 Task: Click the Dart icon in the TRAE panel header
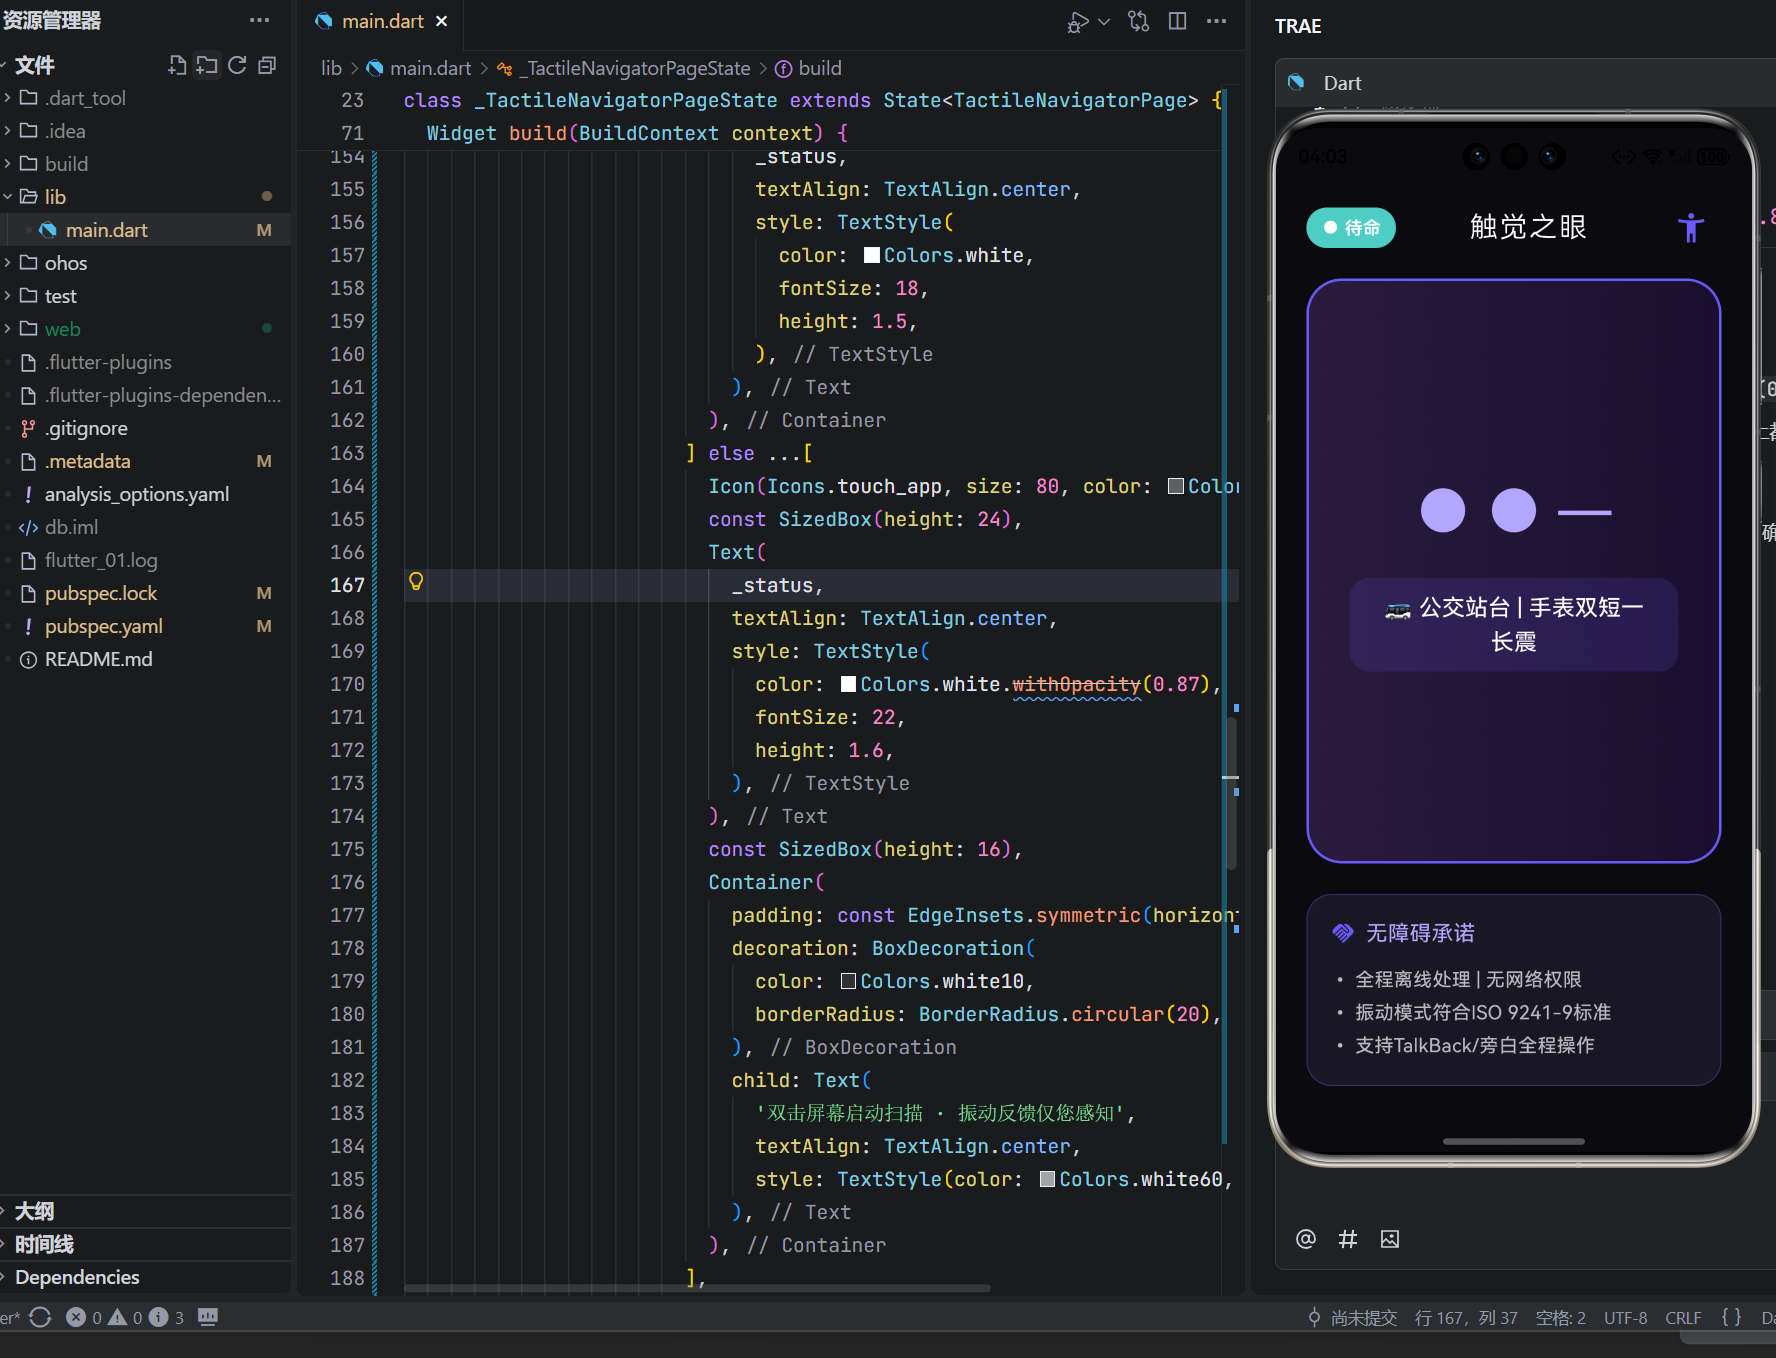1297,83
